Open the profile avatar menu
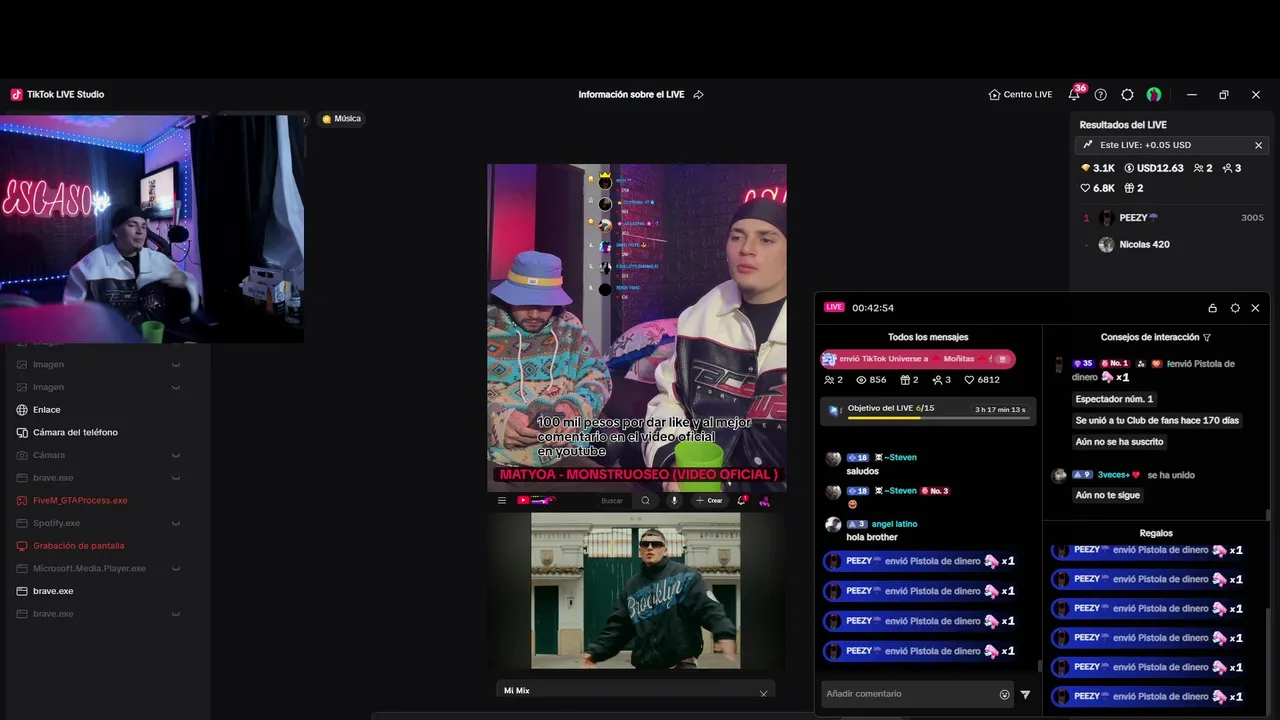Screen dimensions: 1280x720 point(1154,95)
